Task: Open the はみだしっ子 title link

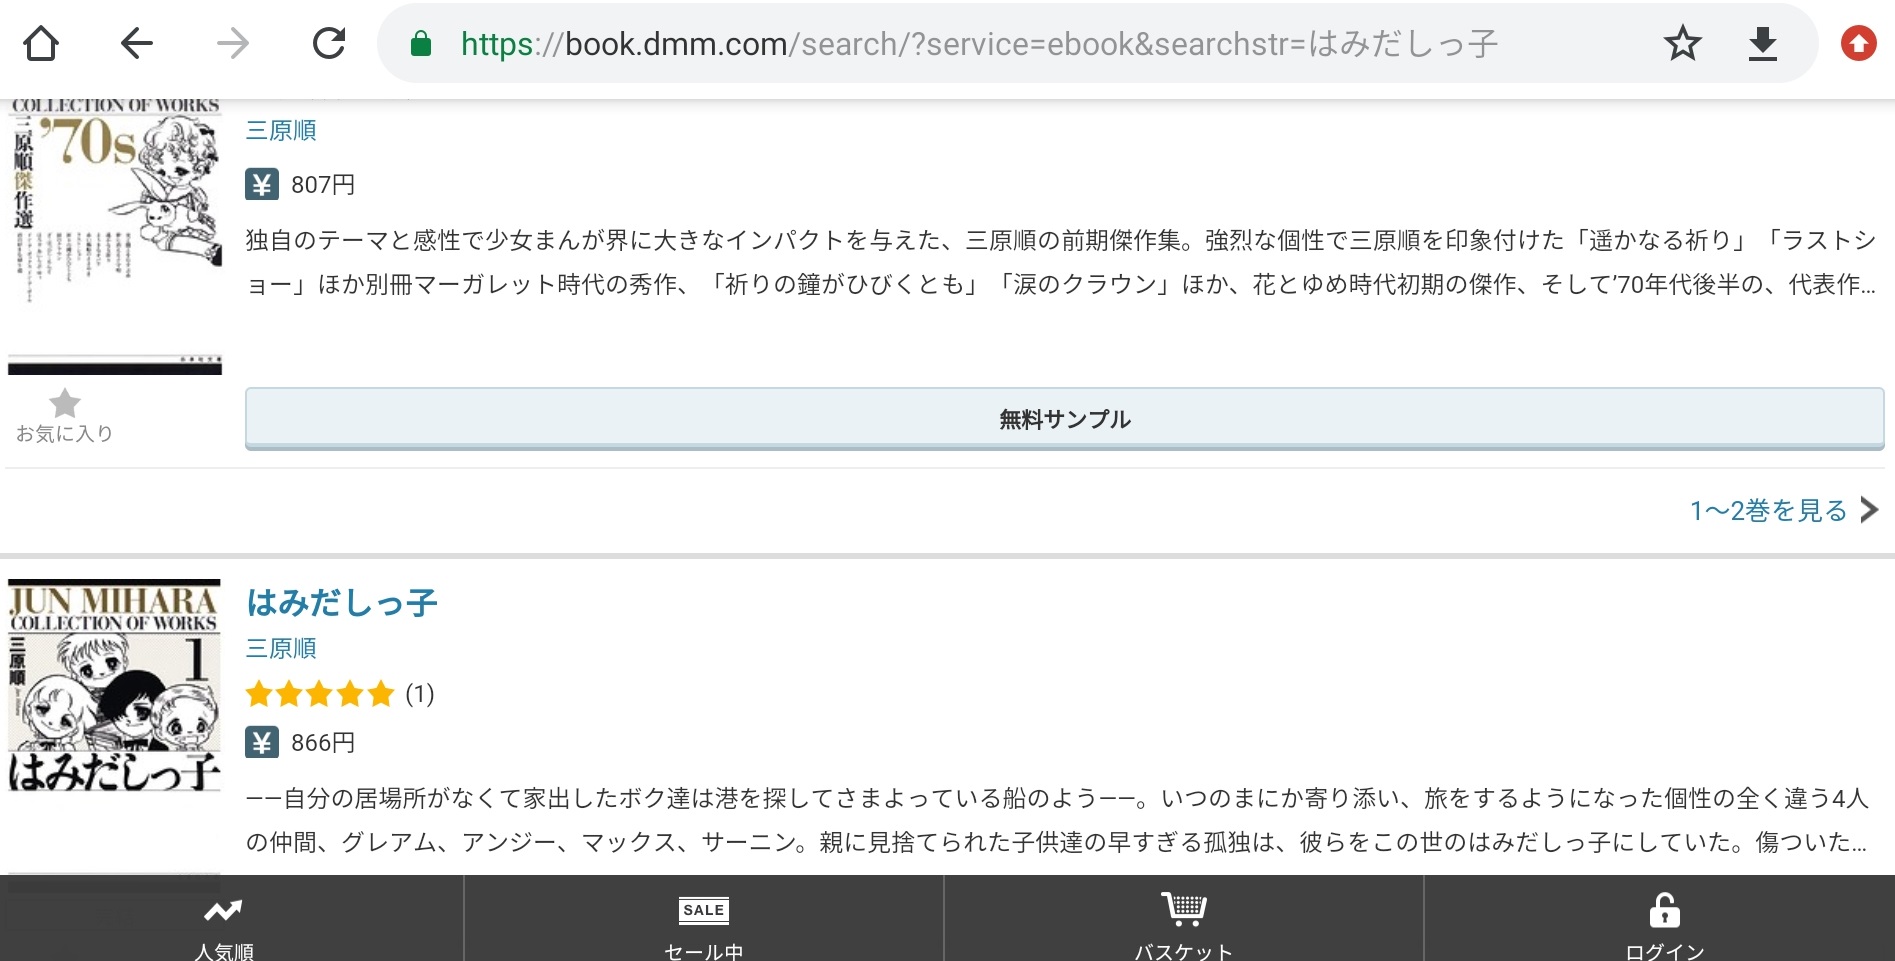Action: click(x=342, y=602)
